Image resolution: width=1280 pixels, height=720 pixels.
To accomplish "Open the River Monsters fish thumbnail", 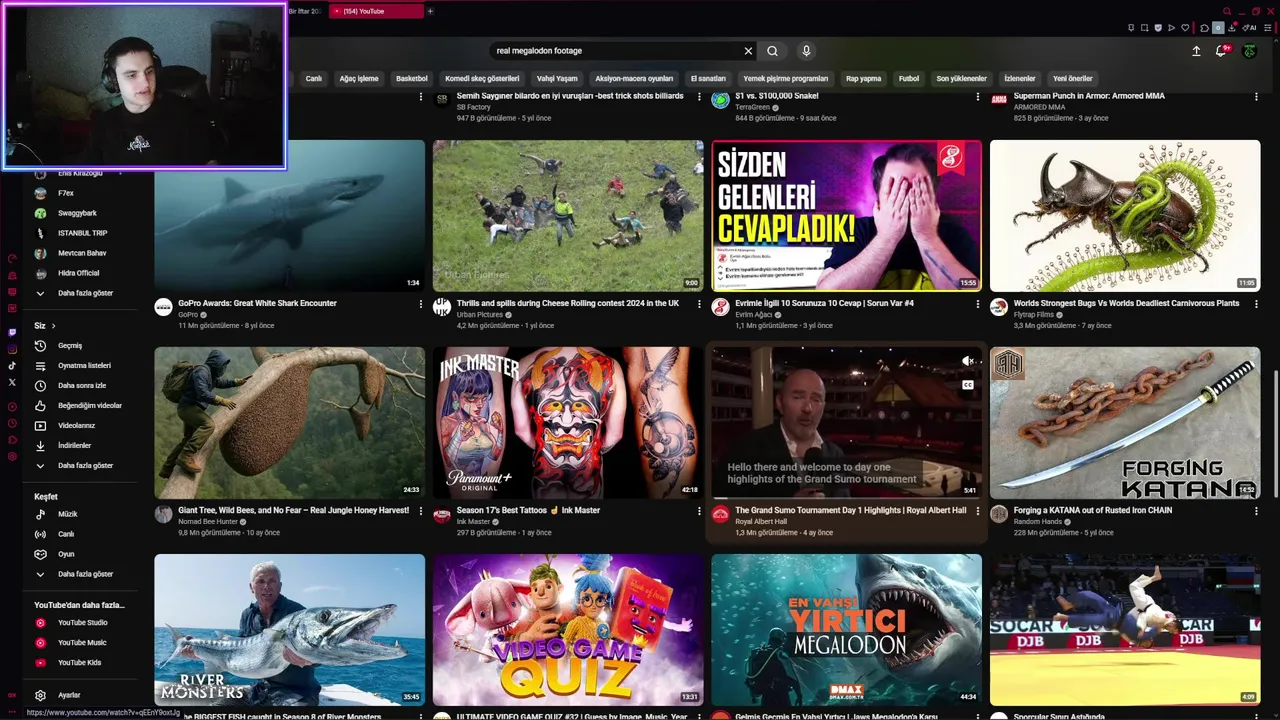I will 290,630.
